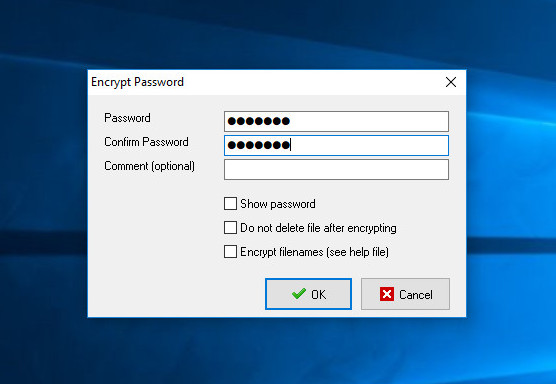Select the Comment (optional) text box
The image size is (556, 384).
click(336, 169)
